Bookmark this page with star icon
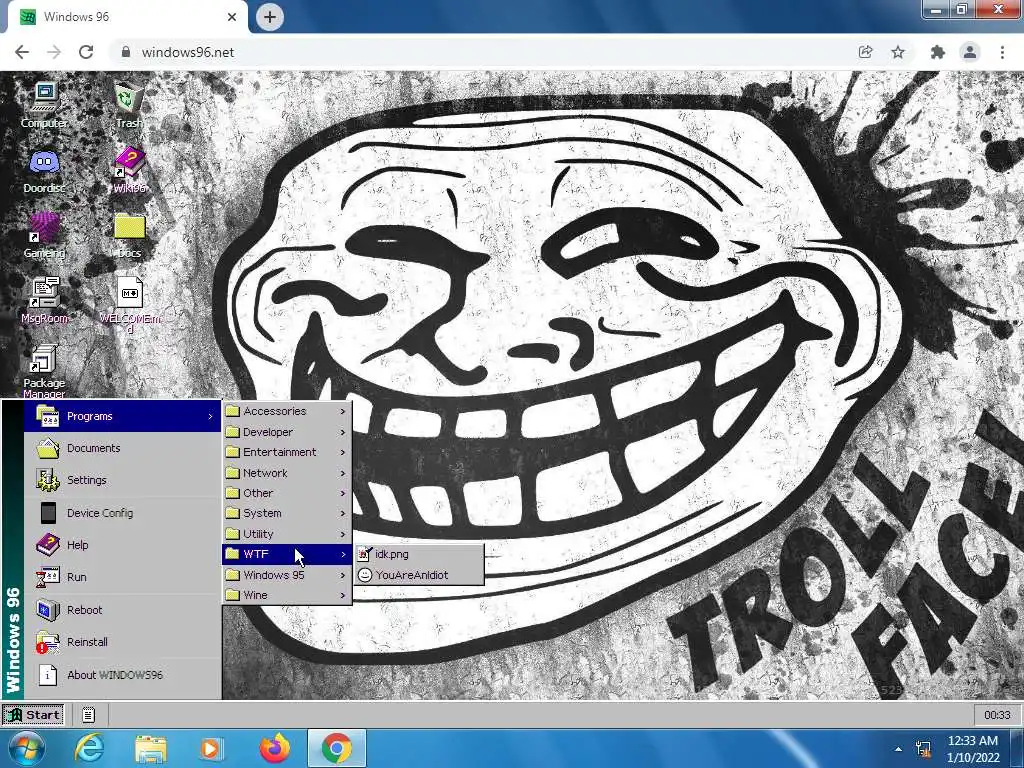Screen dimensions: 1024x768 coord(898,52)
